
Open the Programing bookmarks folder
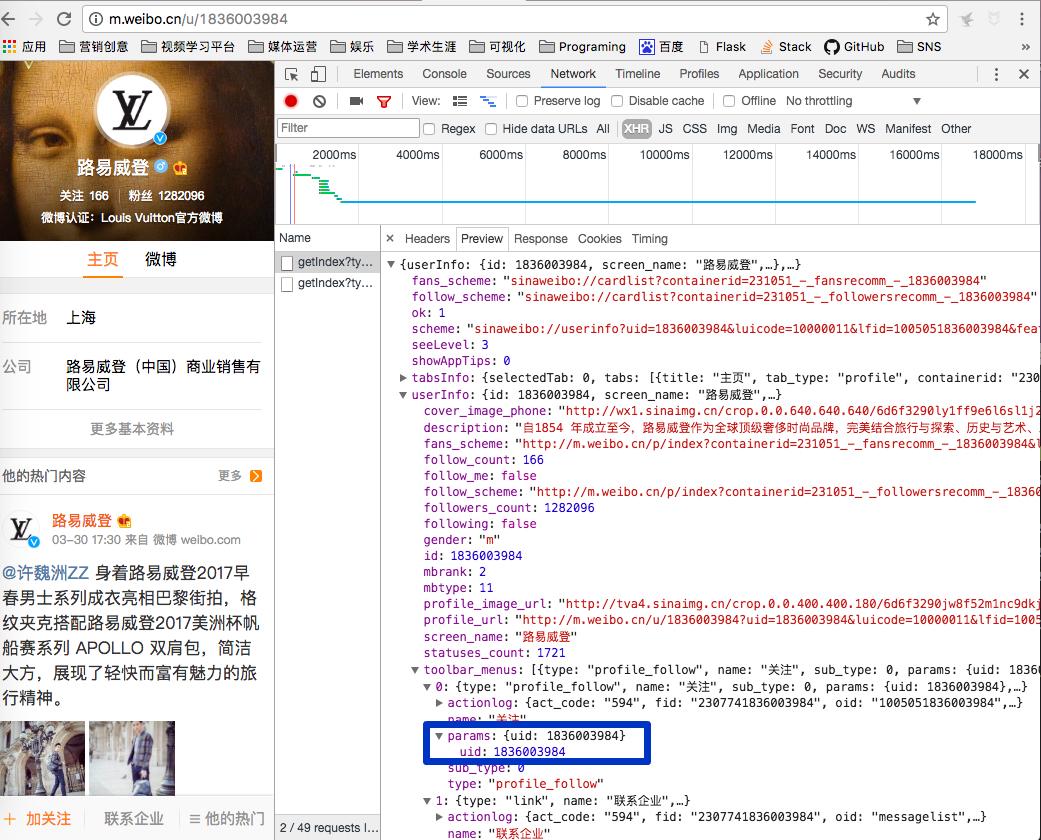(x=582, y=46)
